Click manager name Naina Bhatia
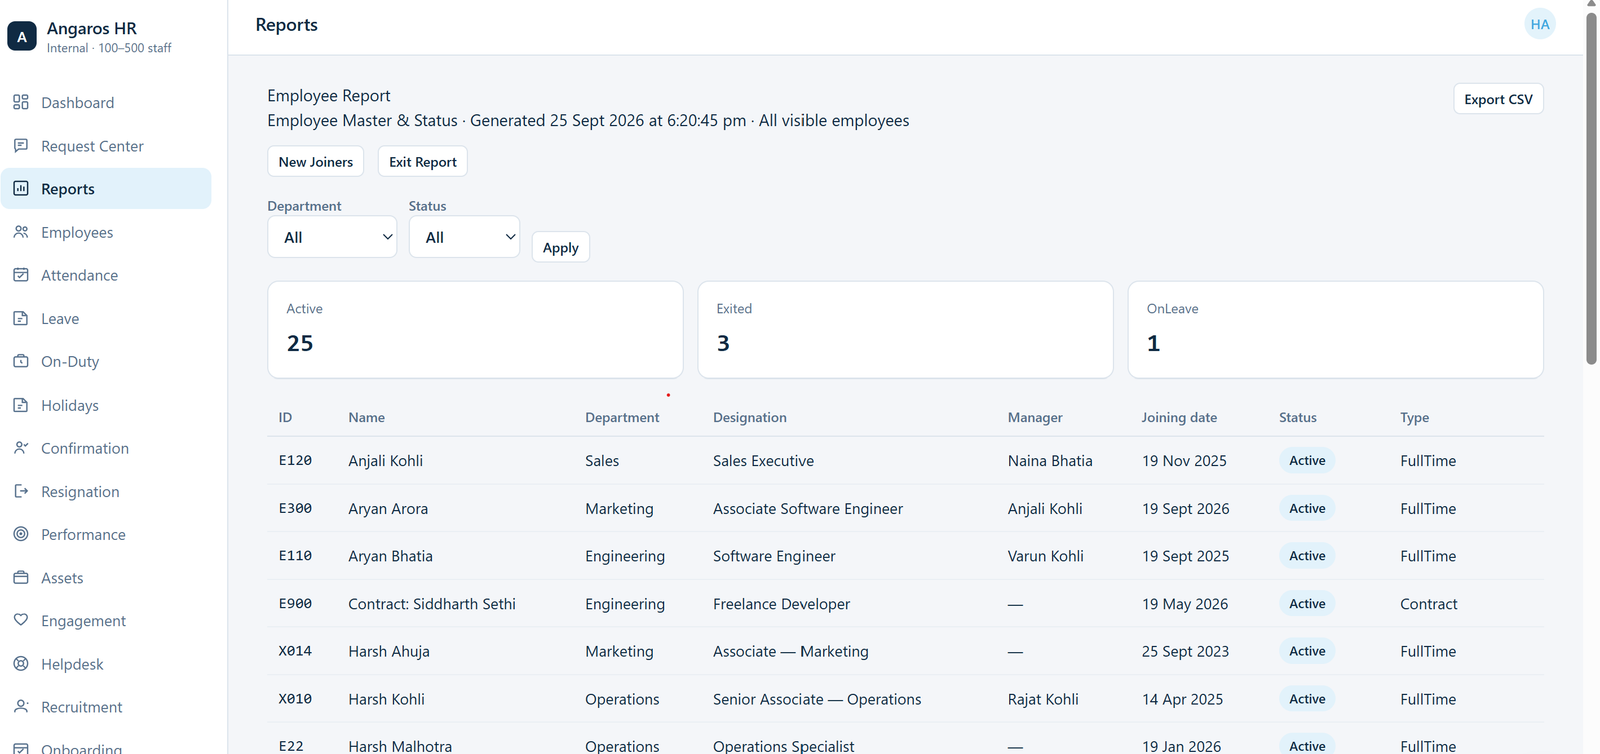This screenshot has height=754, width=1600. 1050,461
